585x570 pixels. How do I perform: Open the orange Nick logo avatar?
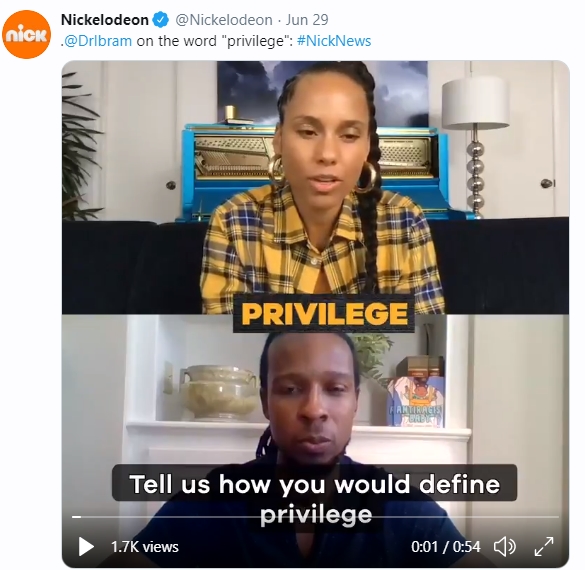click(x=26, y=34)
